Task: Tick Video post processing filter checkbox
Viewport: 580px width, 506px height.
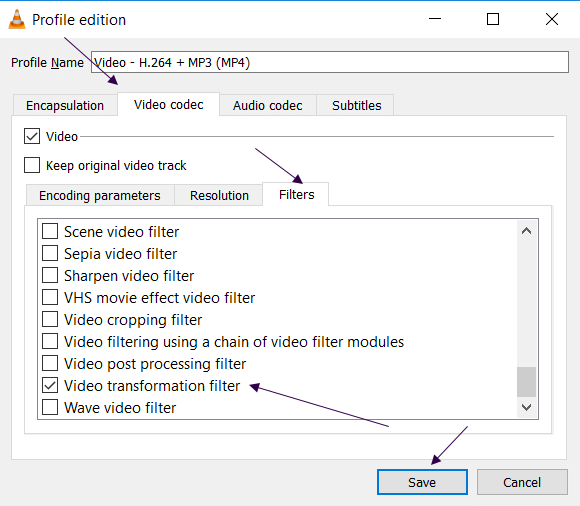Action: [50, 363]
